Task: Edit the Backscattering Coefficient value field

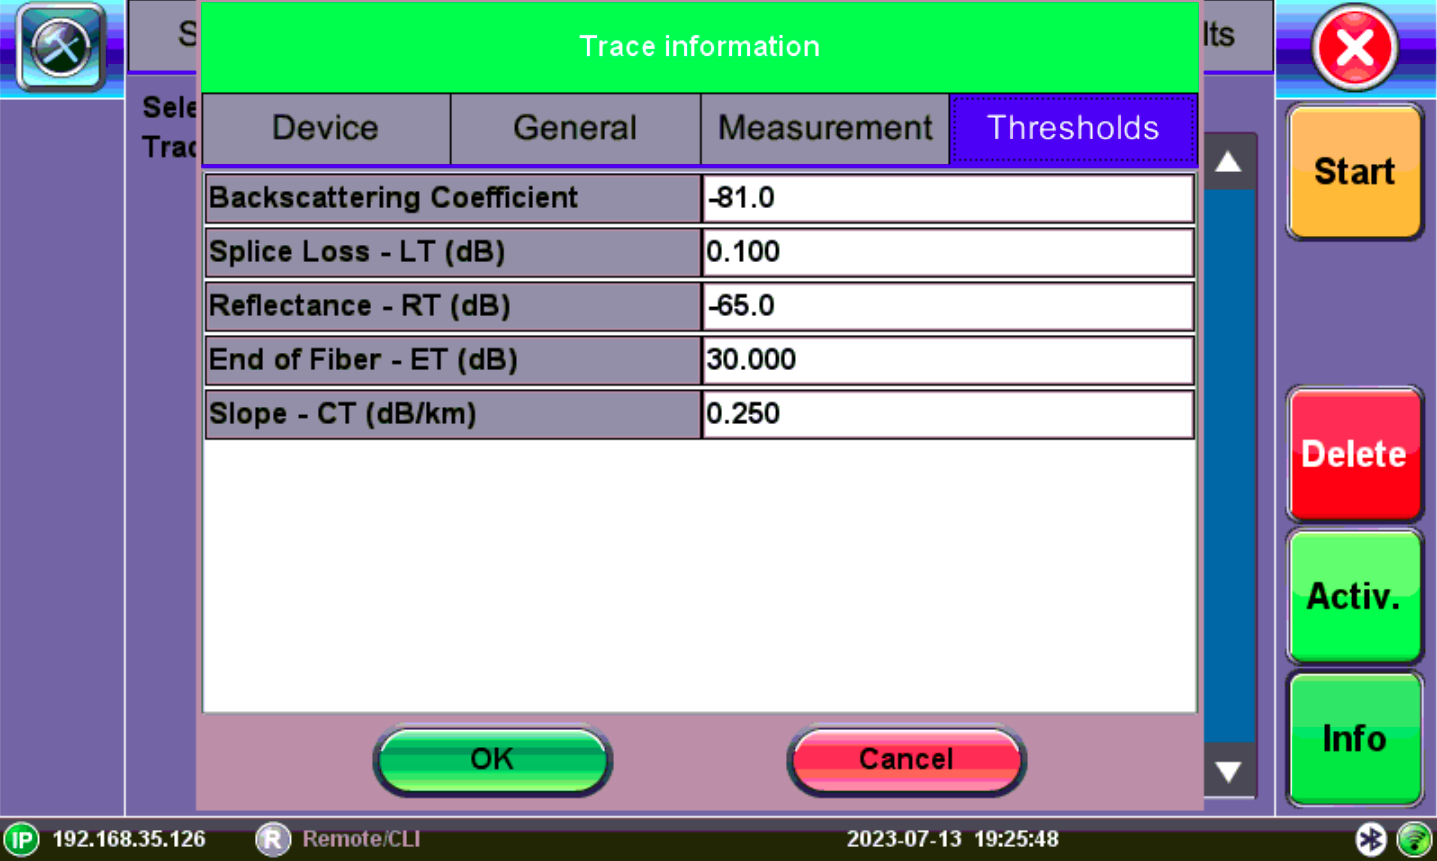Action: (947, 198)
